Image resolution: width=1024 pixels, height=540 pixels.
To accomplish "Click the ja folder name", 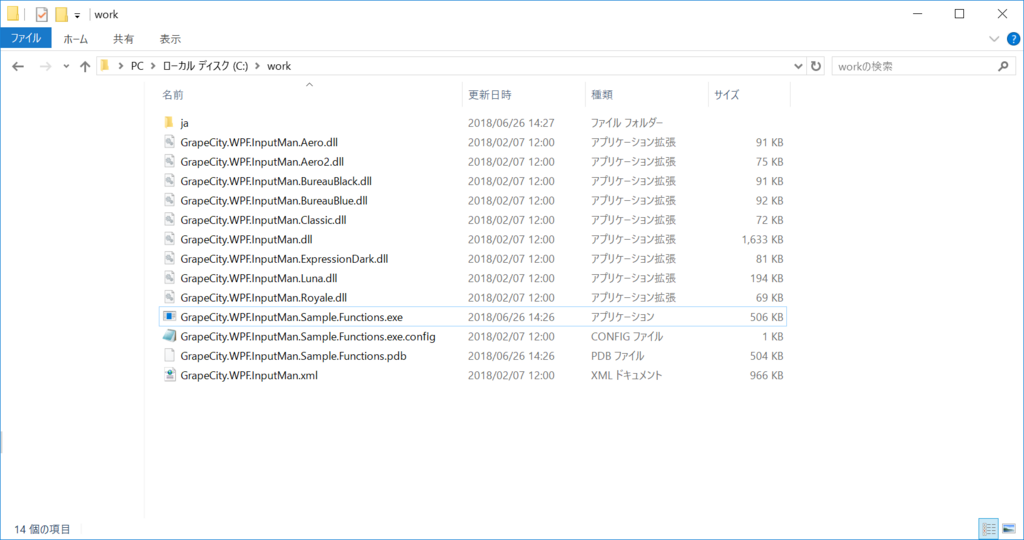I will [x=184, y=123].
